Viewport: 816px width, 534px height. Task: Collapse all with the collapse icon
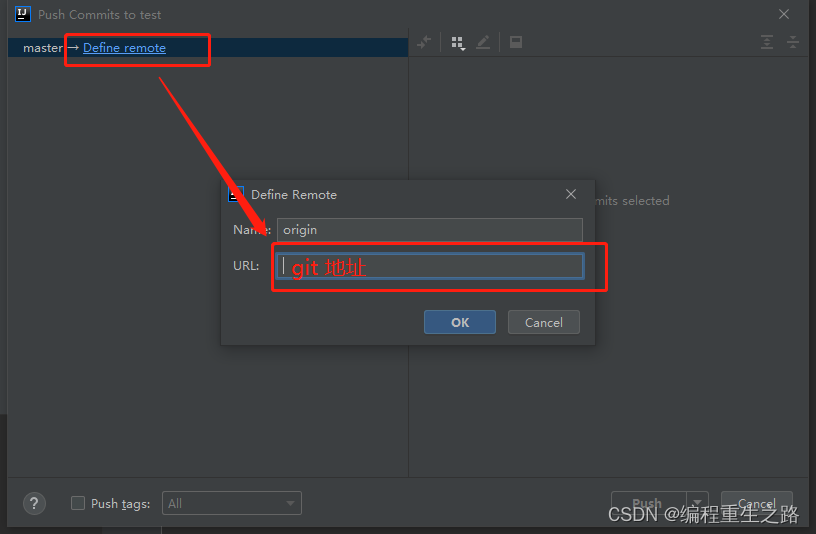(793, 42)
